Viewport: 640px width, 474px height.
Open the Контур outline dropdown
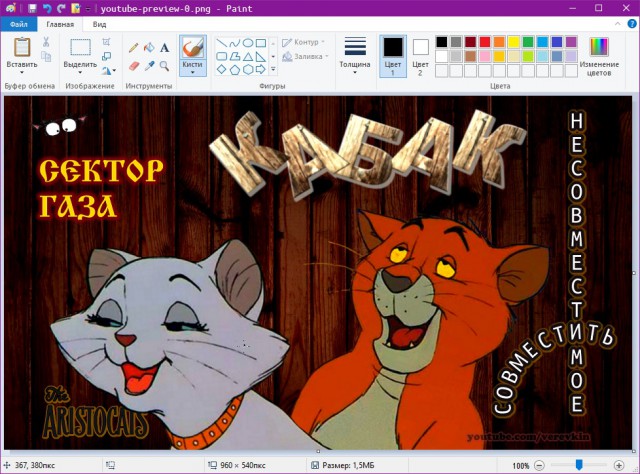304,42
